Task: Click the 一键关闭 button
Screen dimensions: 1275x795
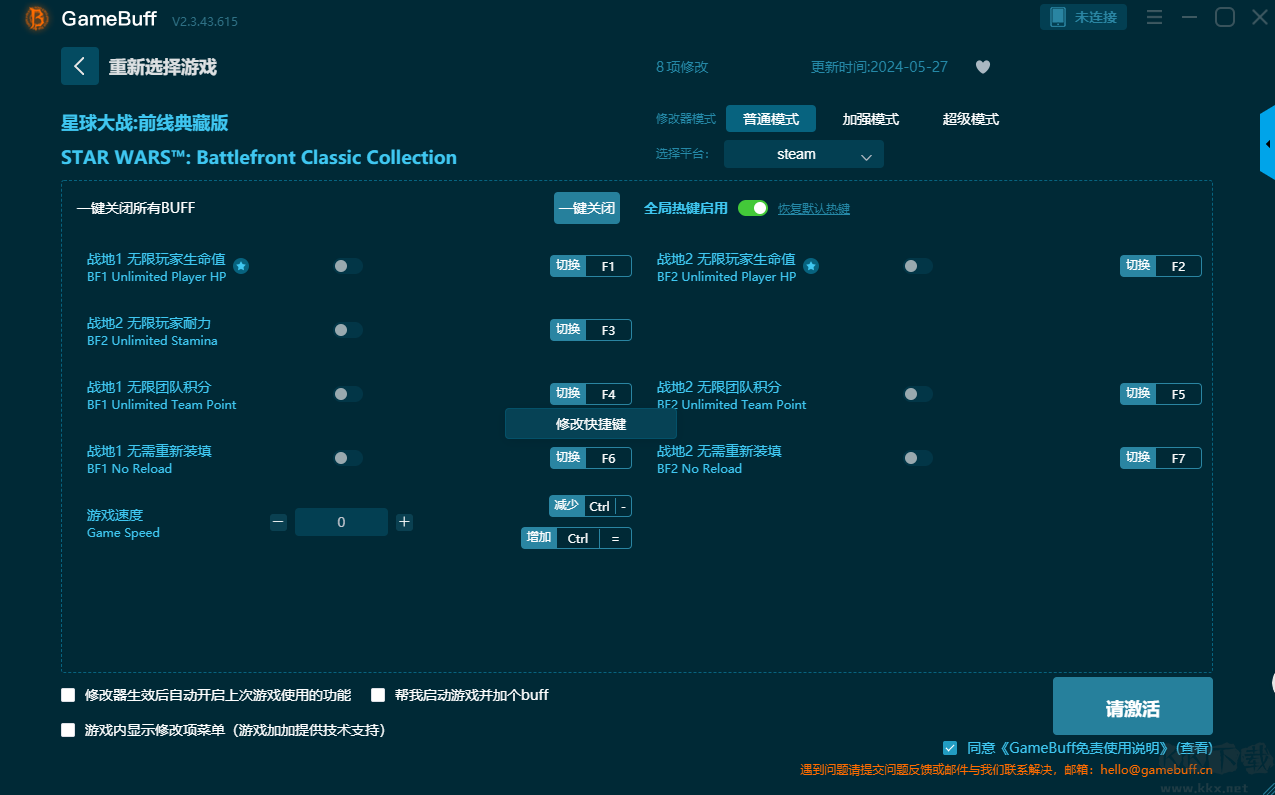Action: click(587, 208)
